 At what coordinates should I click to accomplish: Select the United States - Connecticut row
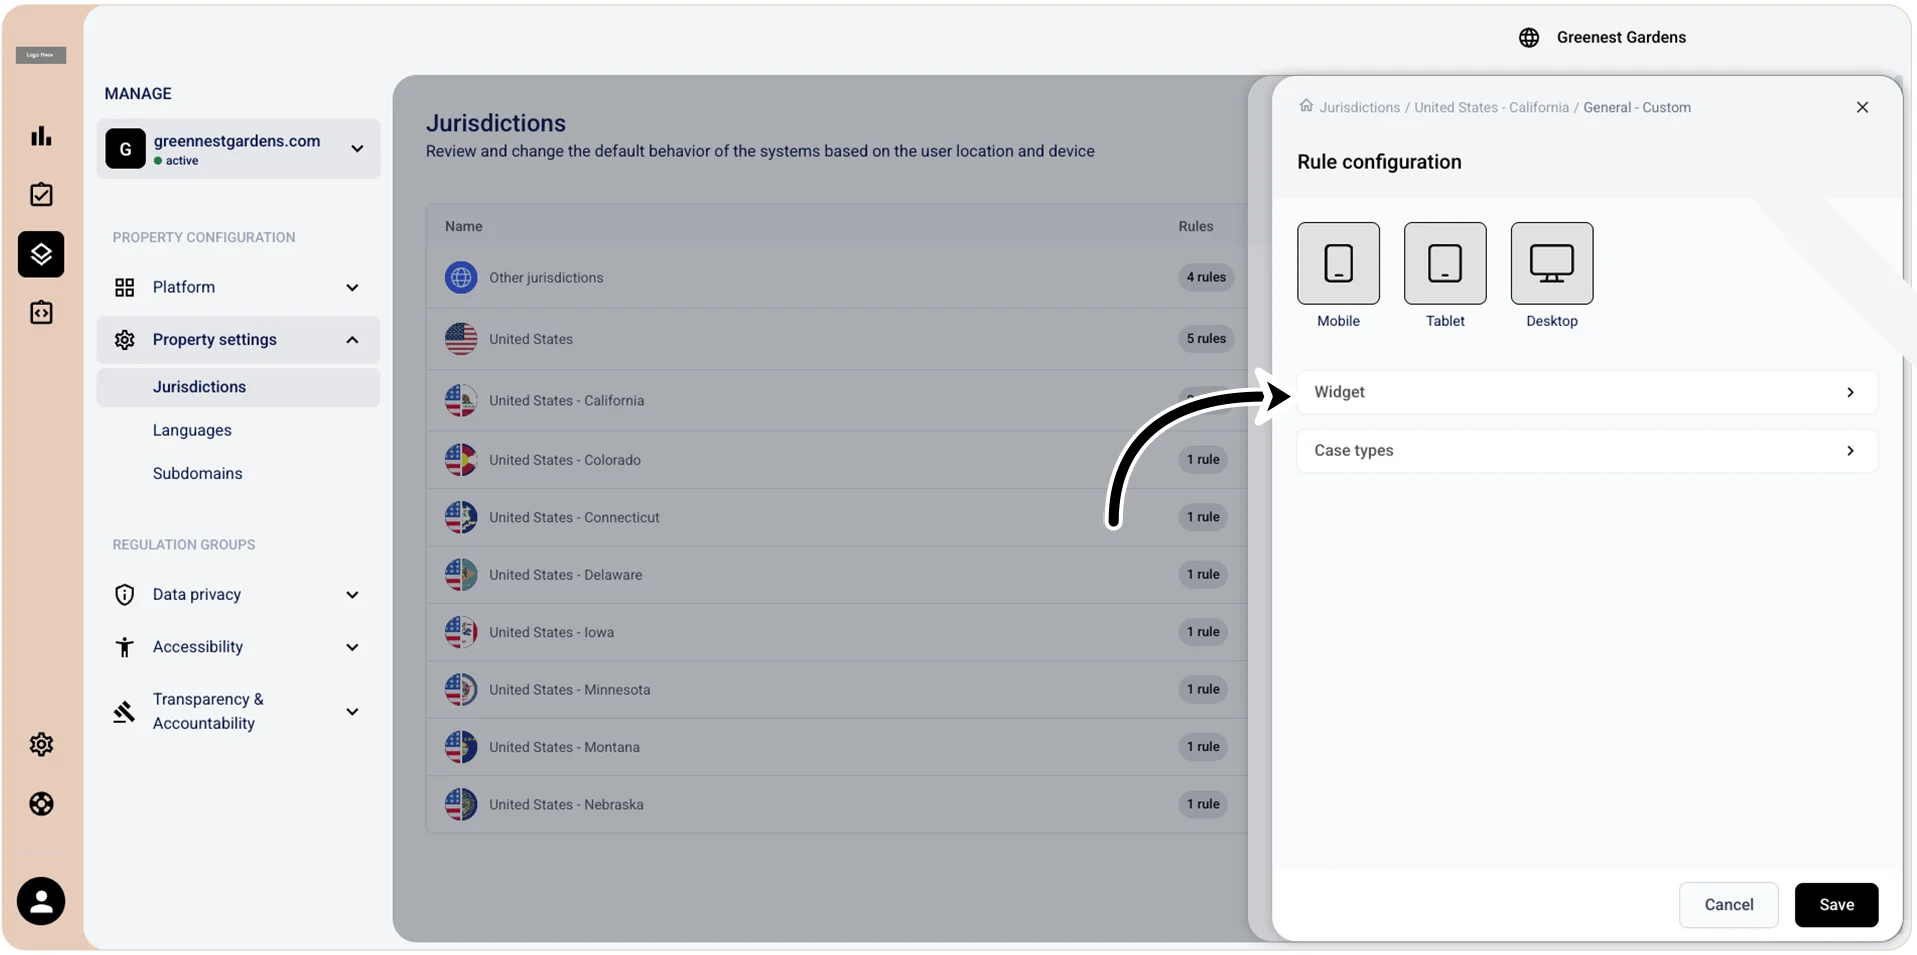click(x=838, y=517)
